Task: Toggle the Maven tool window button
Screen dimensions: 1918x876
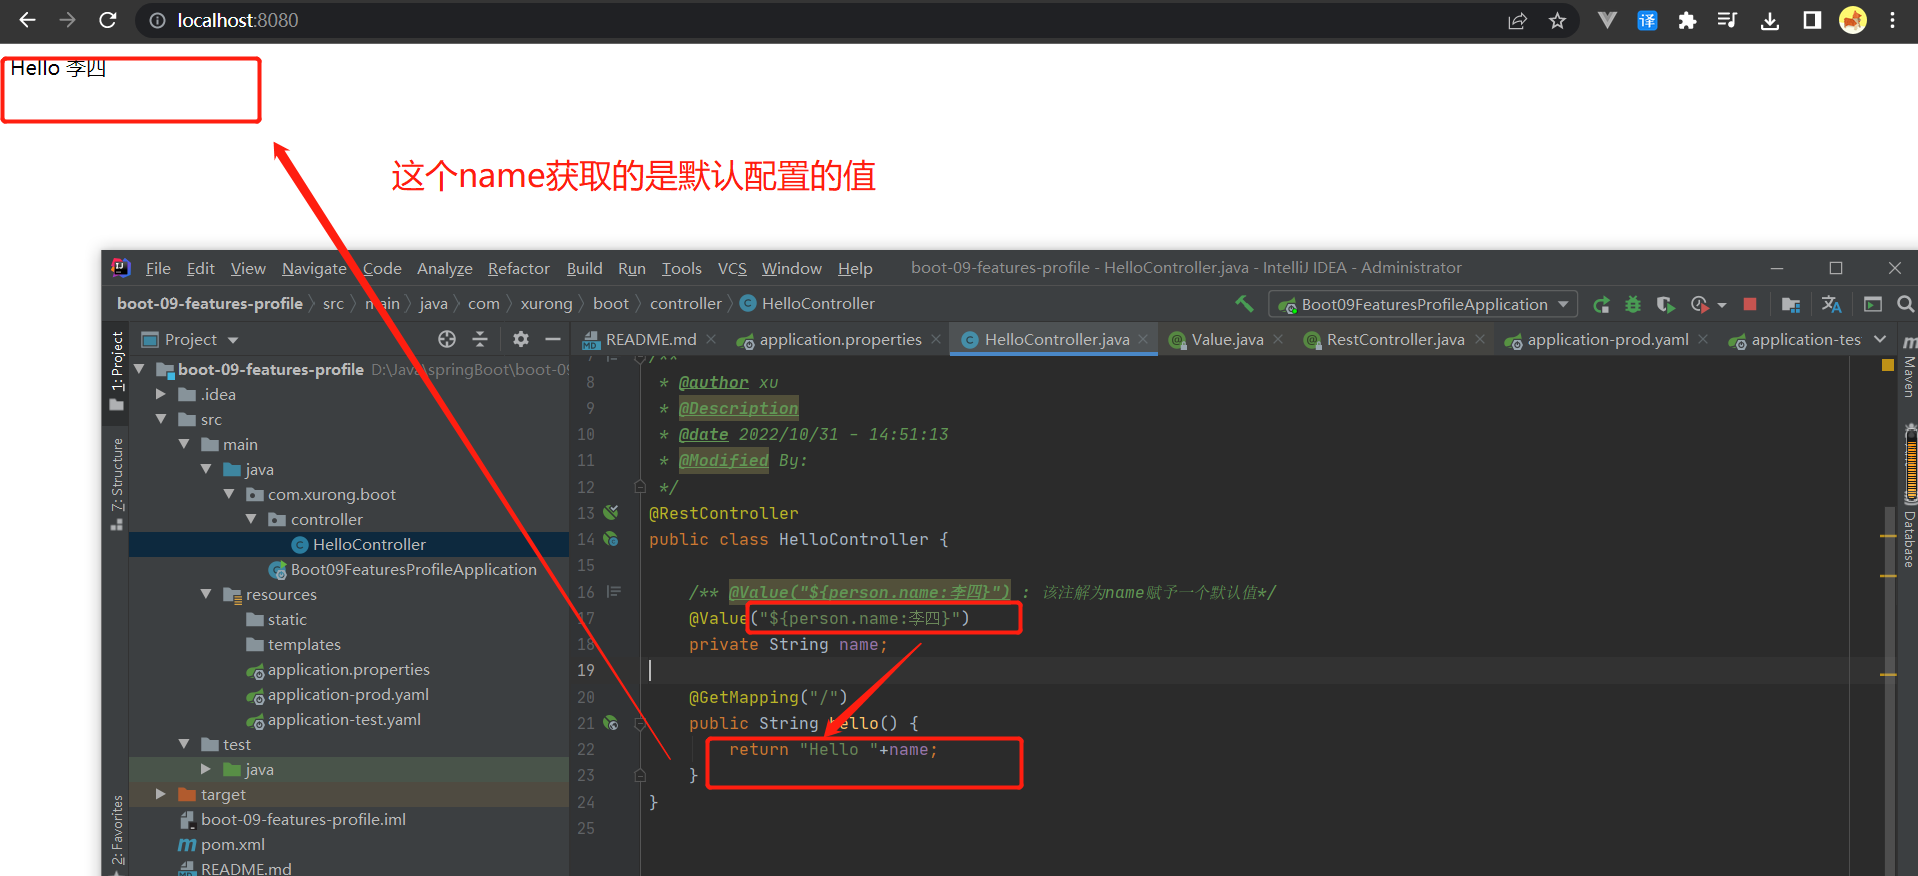Action: click(1908, 367)
